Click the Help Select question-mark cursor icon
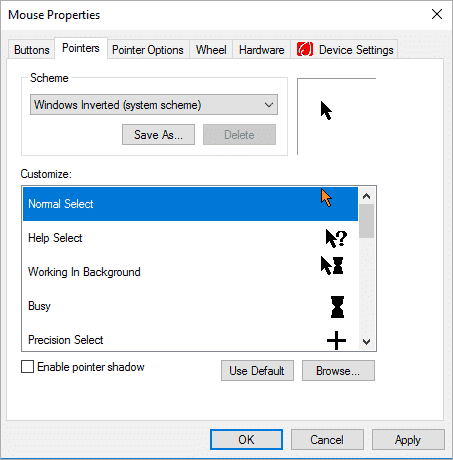 coord(336,238)
